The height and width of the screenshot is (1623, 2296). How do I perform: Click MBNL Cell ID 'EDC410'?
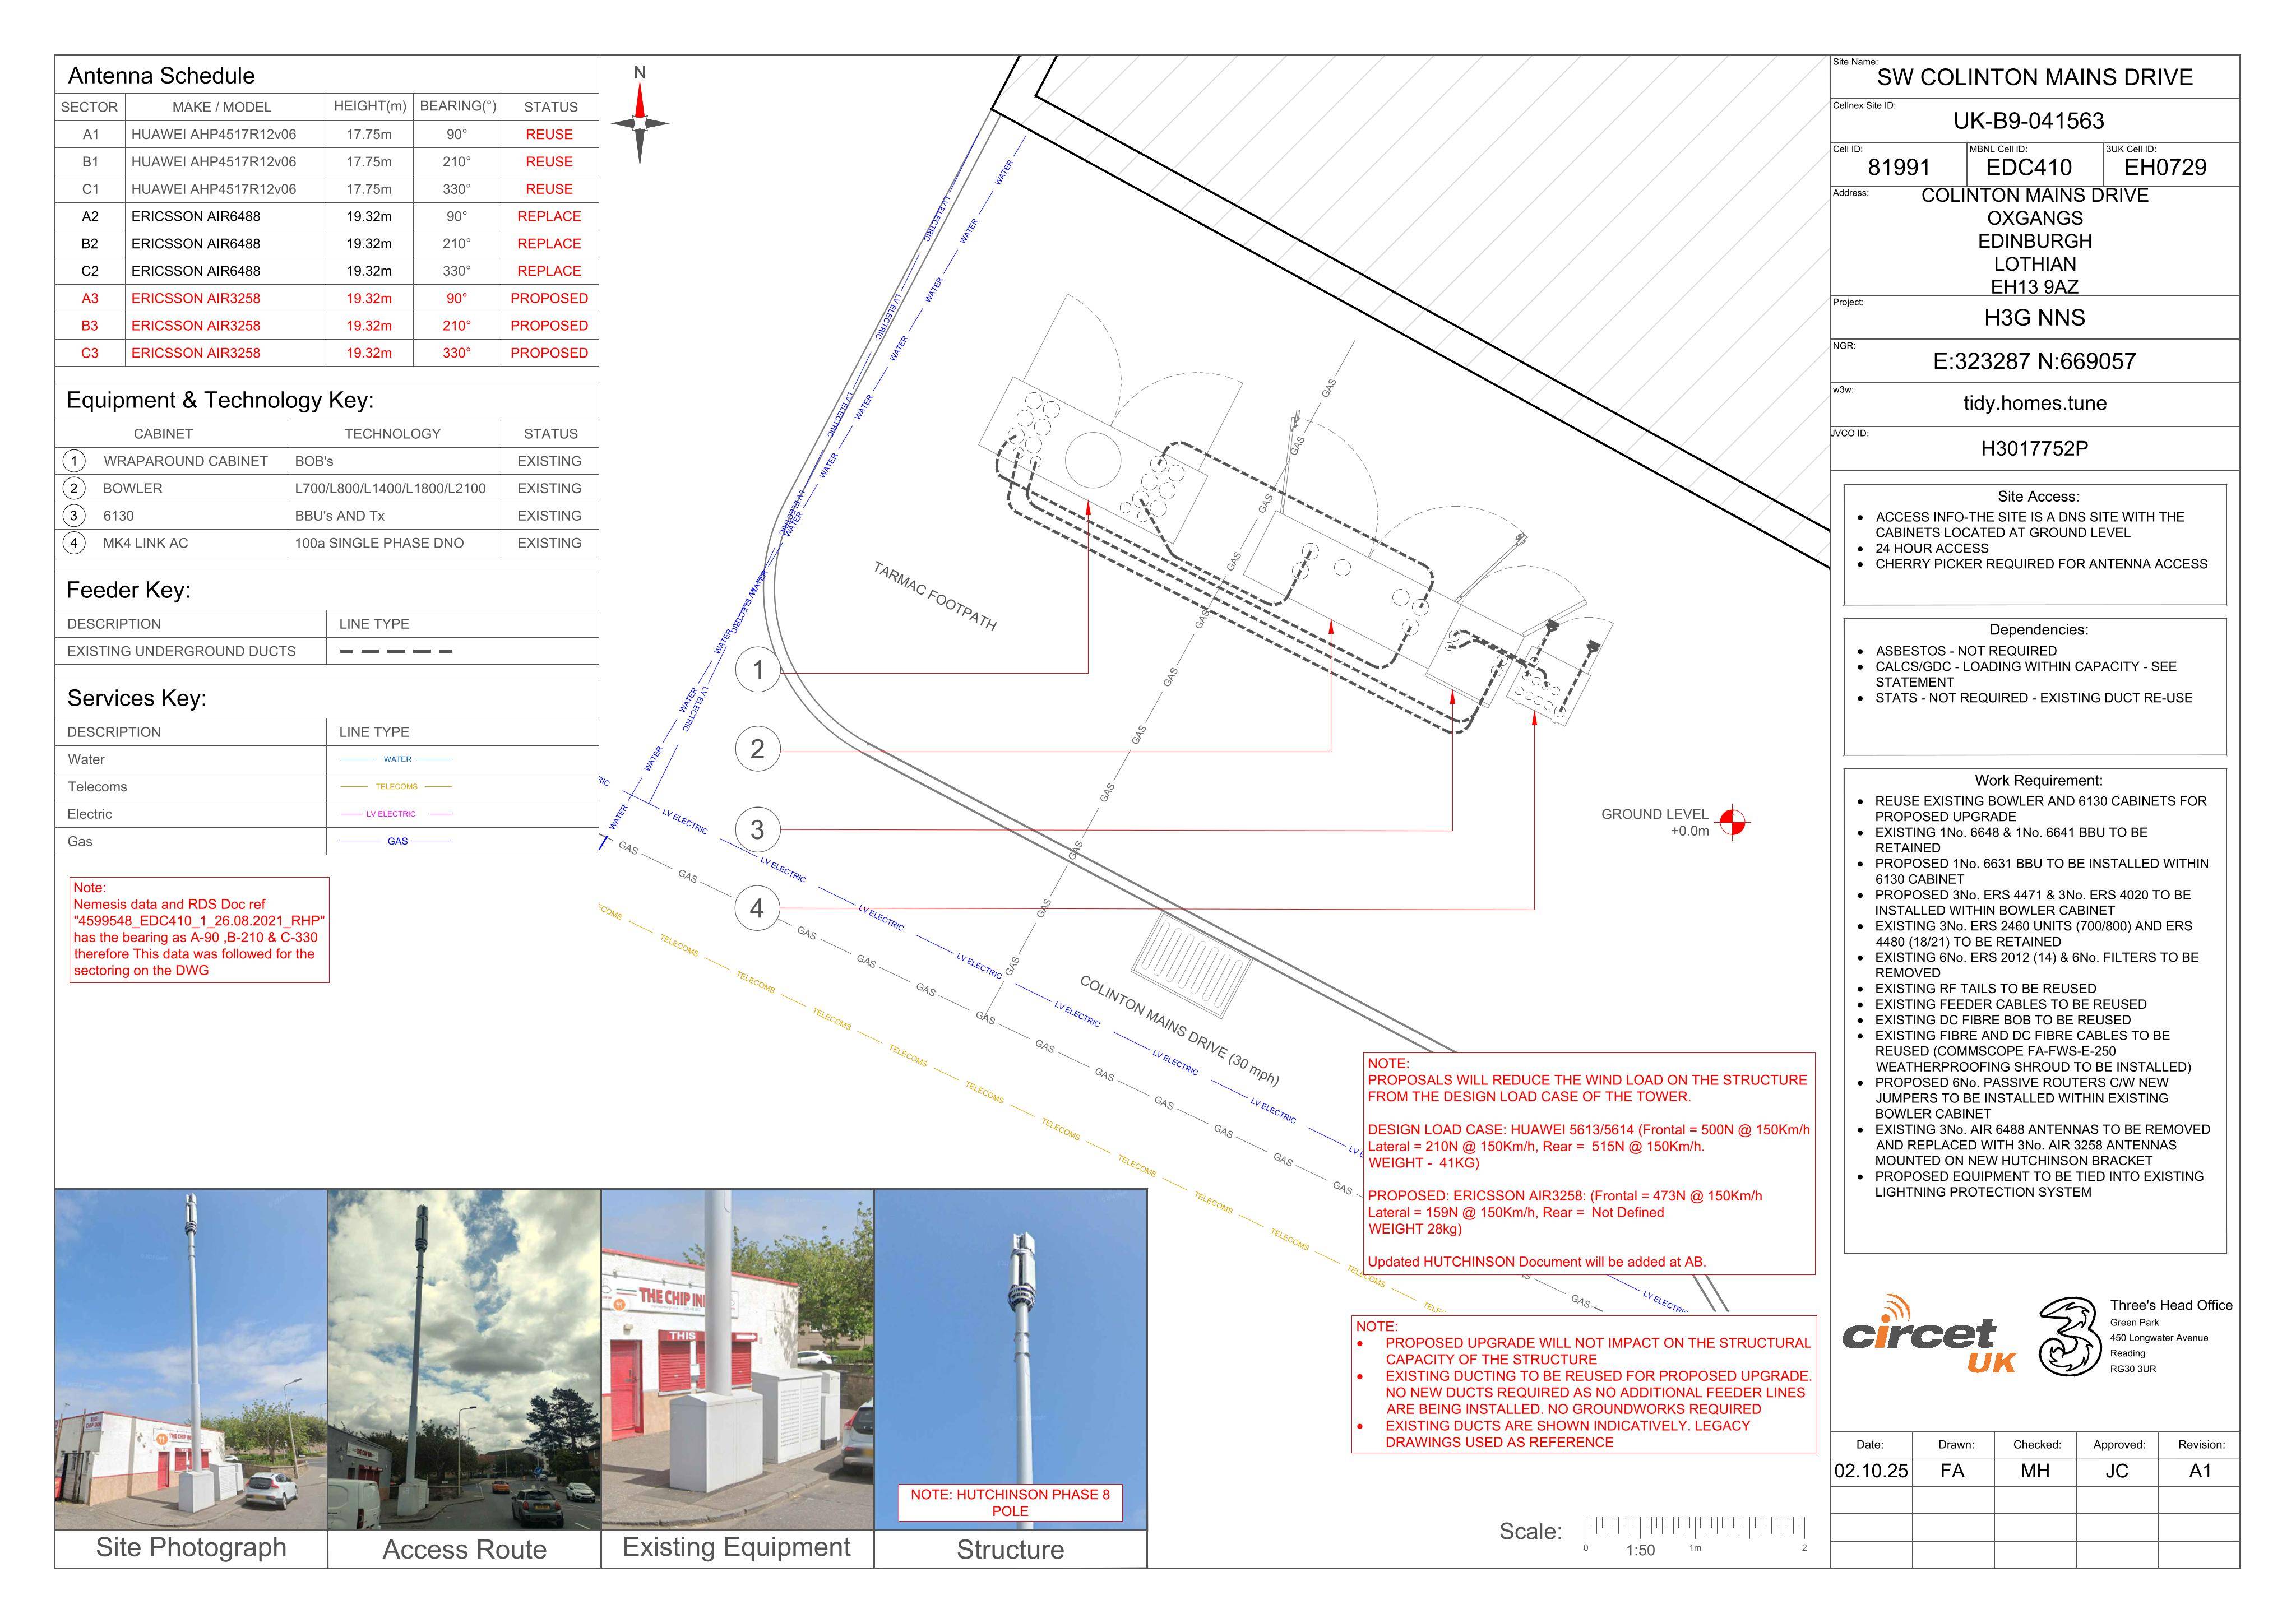[2029, 167]
